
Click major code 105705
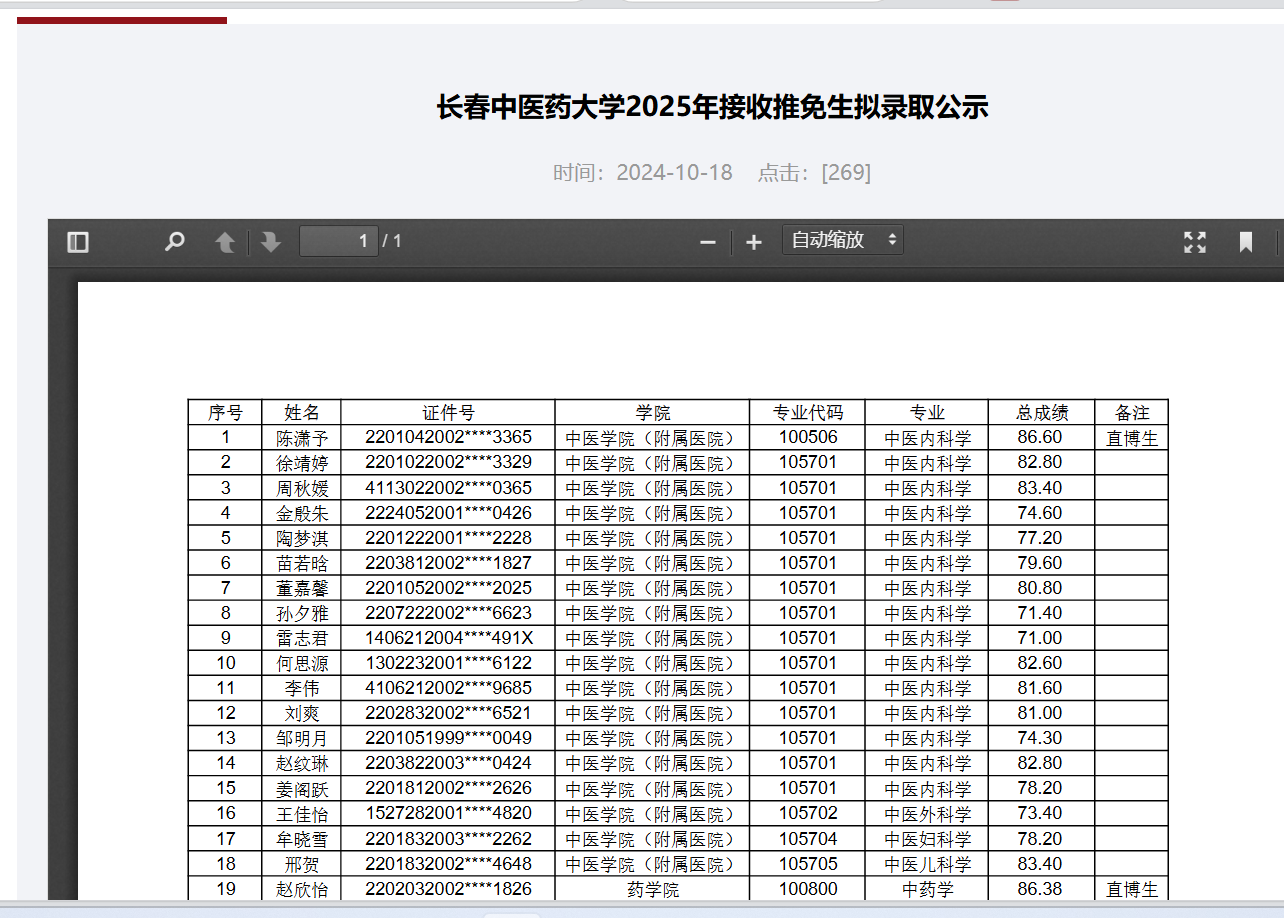click(808, 863)
